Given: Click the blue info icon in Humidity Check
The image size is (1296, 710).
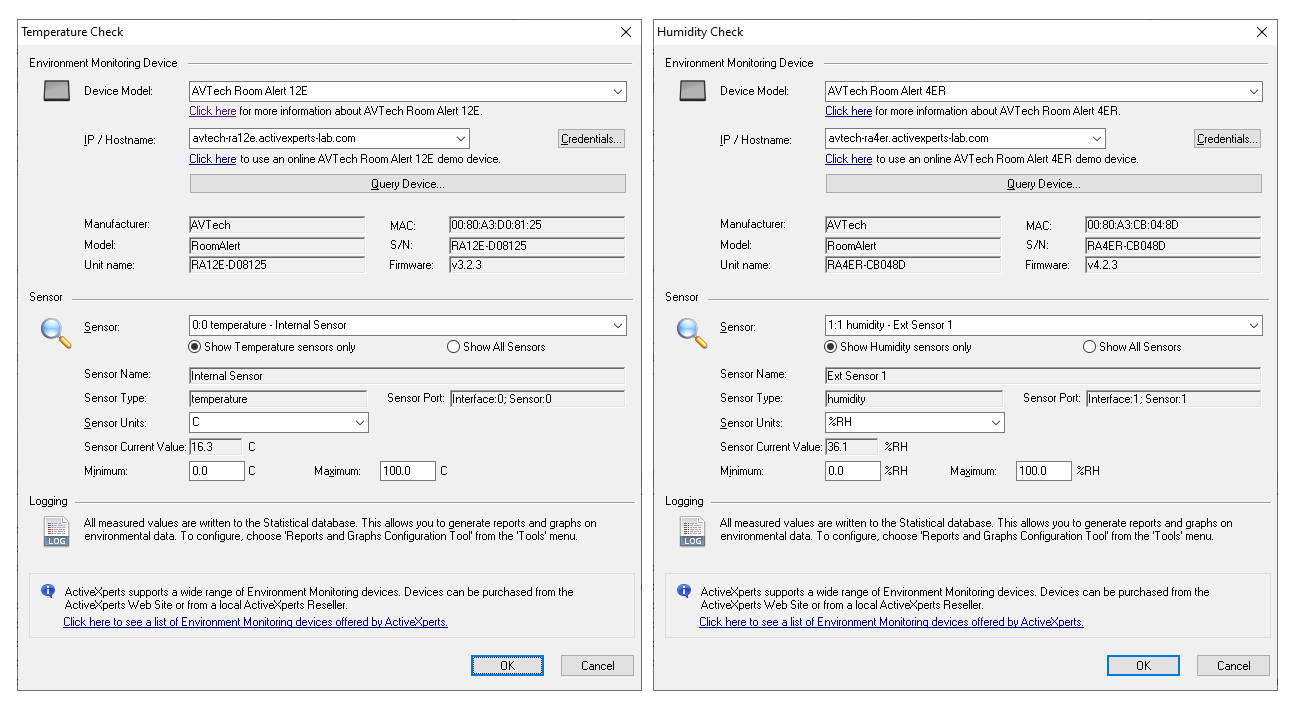Looking at the screenshot, I should (683, 591).
